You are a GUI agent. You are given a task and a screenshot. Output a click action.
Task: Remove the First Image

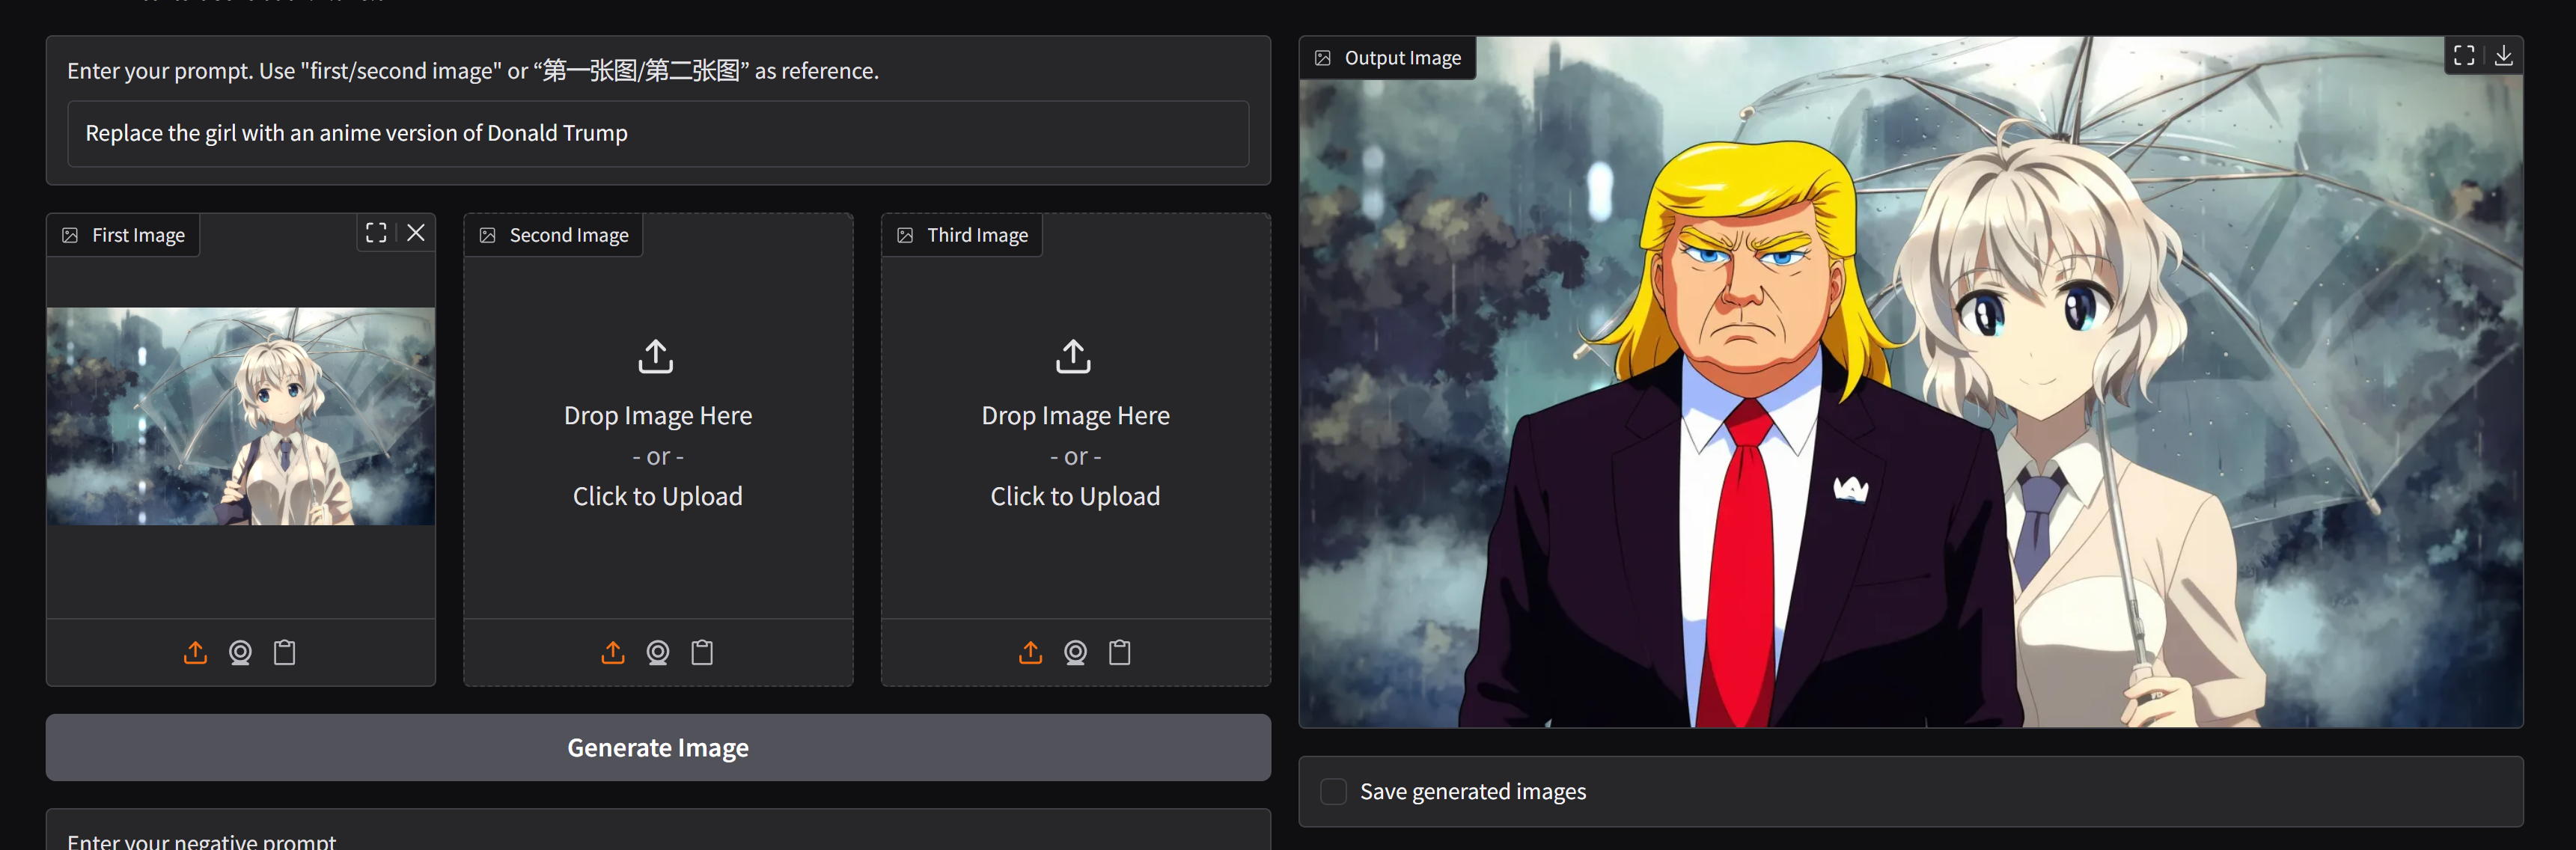416,233
